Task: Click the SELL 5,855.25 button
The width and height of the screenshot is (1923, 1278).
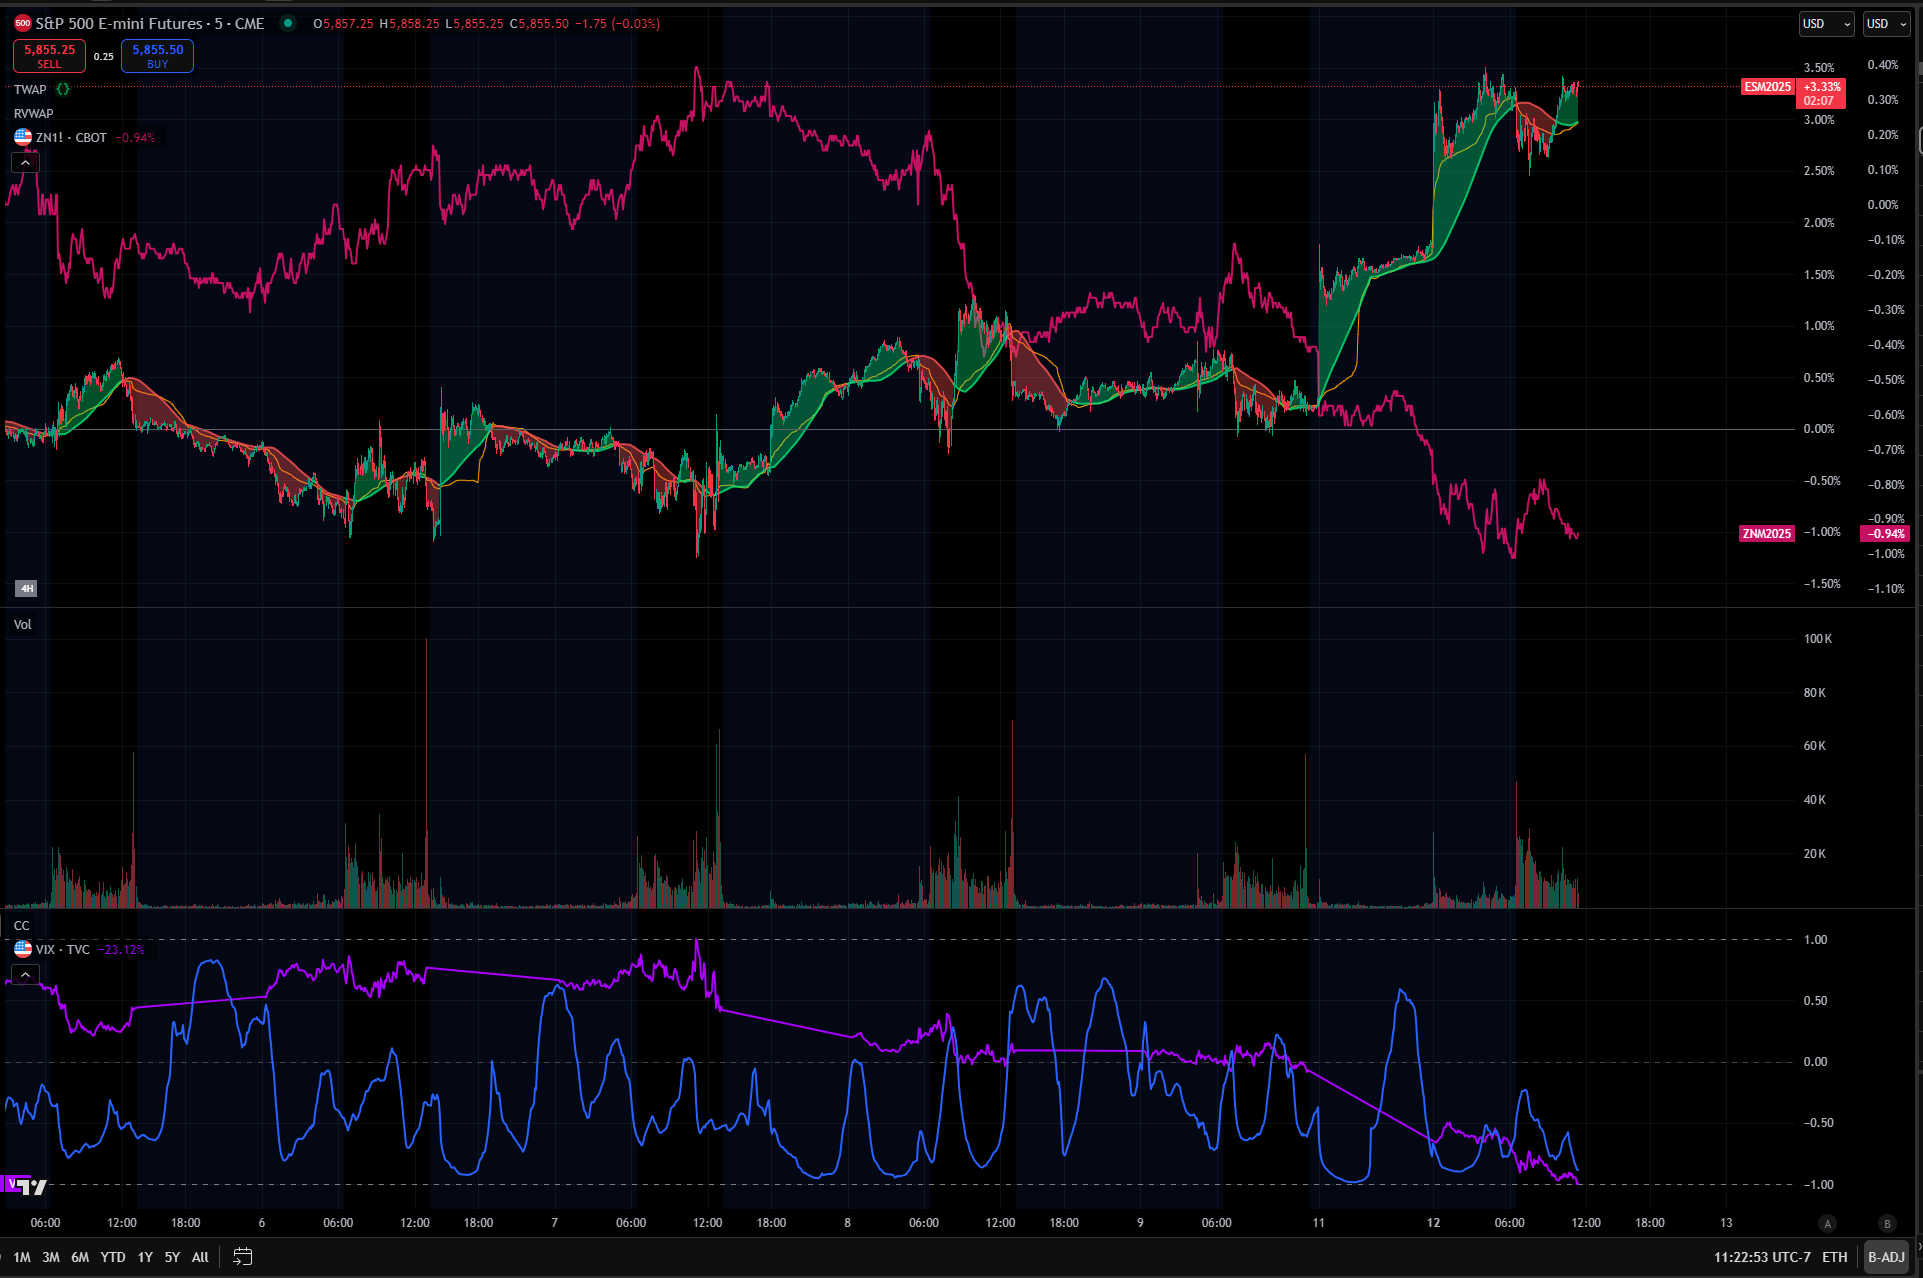Action: pyautogui.click(x=49, y=56)
